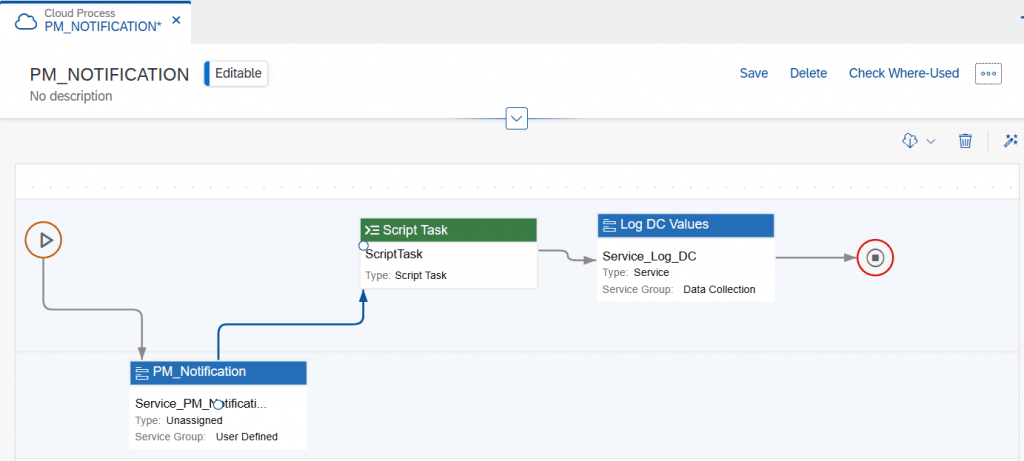The image size is (1024, 461).
Task: Click the End event stop node
Action: click(876, 258)
